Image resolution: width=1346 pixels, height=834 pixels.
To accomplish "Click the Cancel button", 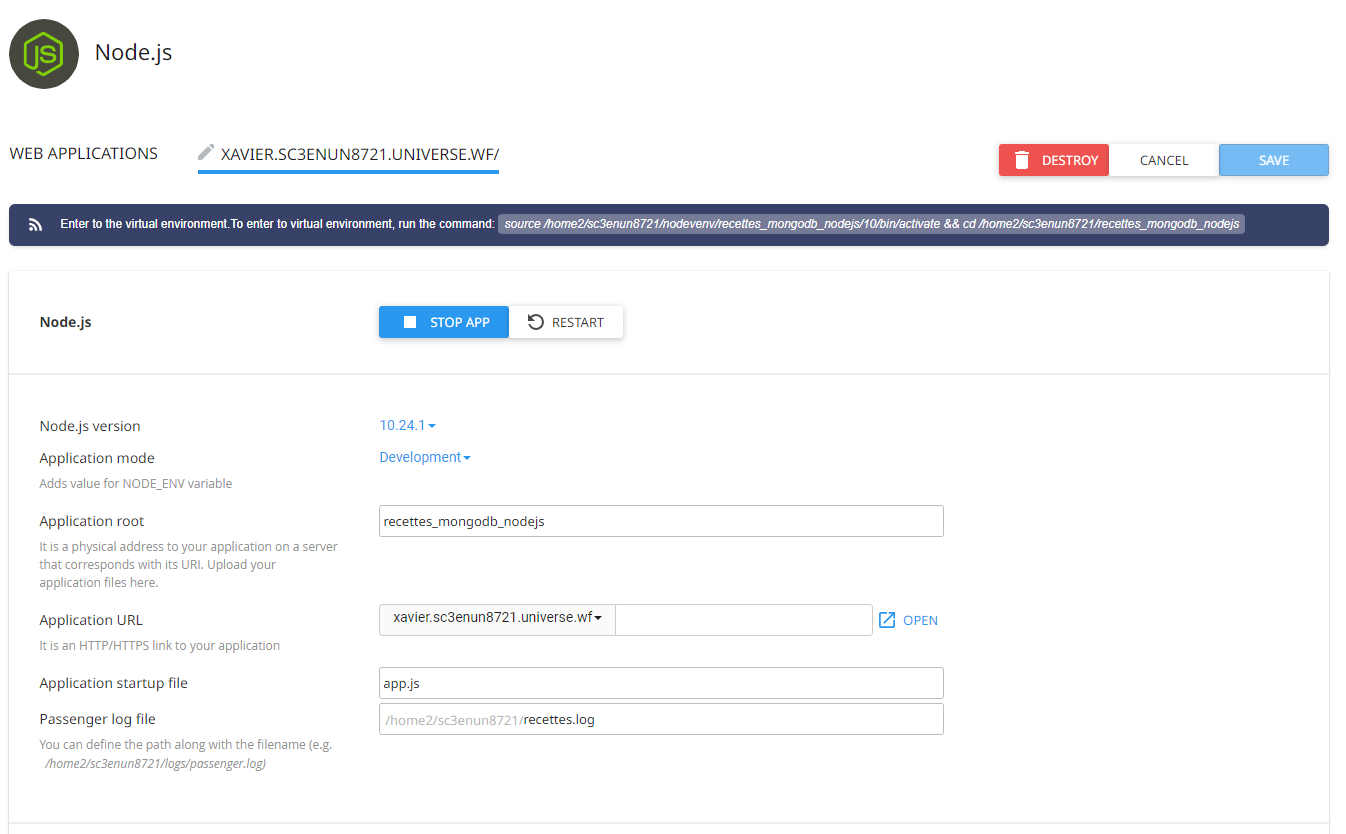I will [x=1163, y=160].
